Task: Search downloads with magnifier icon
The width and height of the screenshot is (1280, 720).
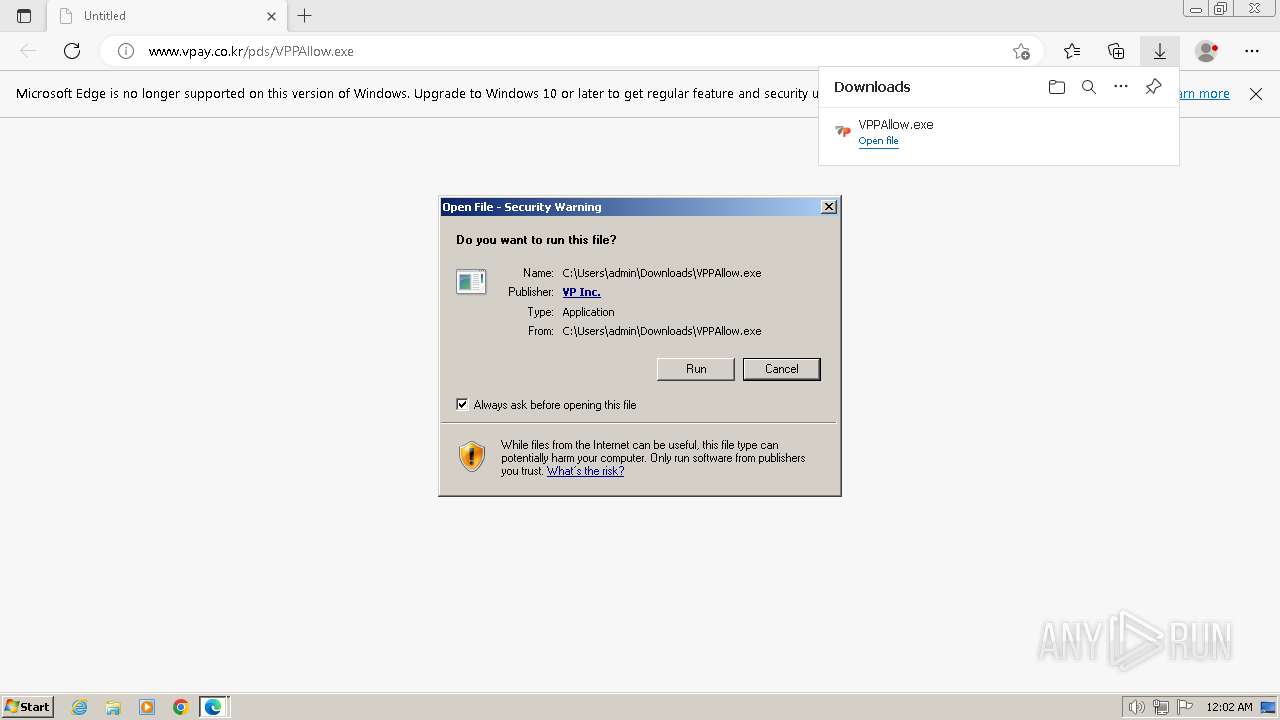Action: (1089, 87)
